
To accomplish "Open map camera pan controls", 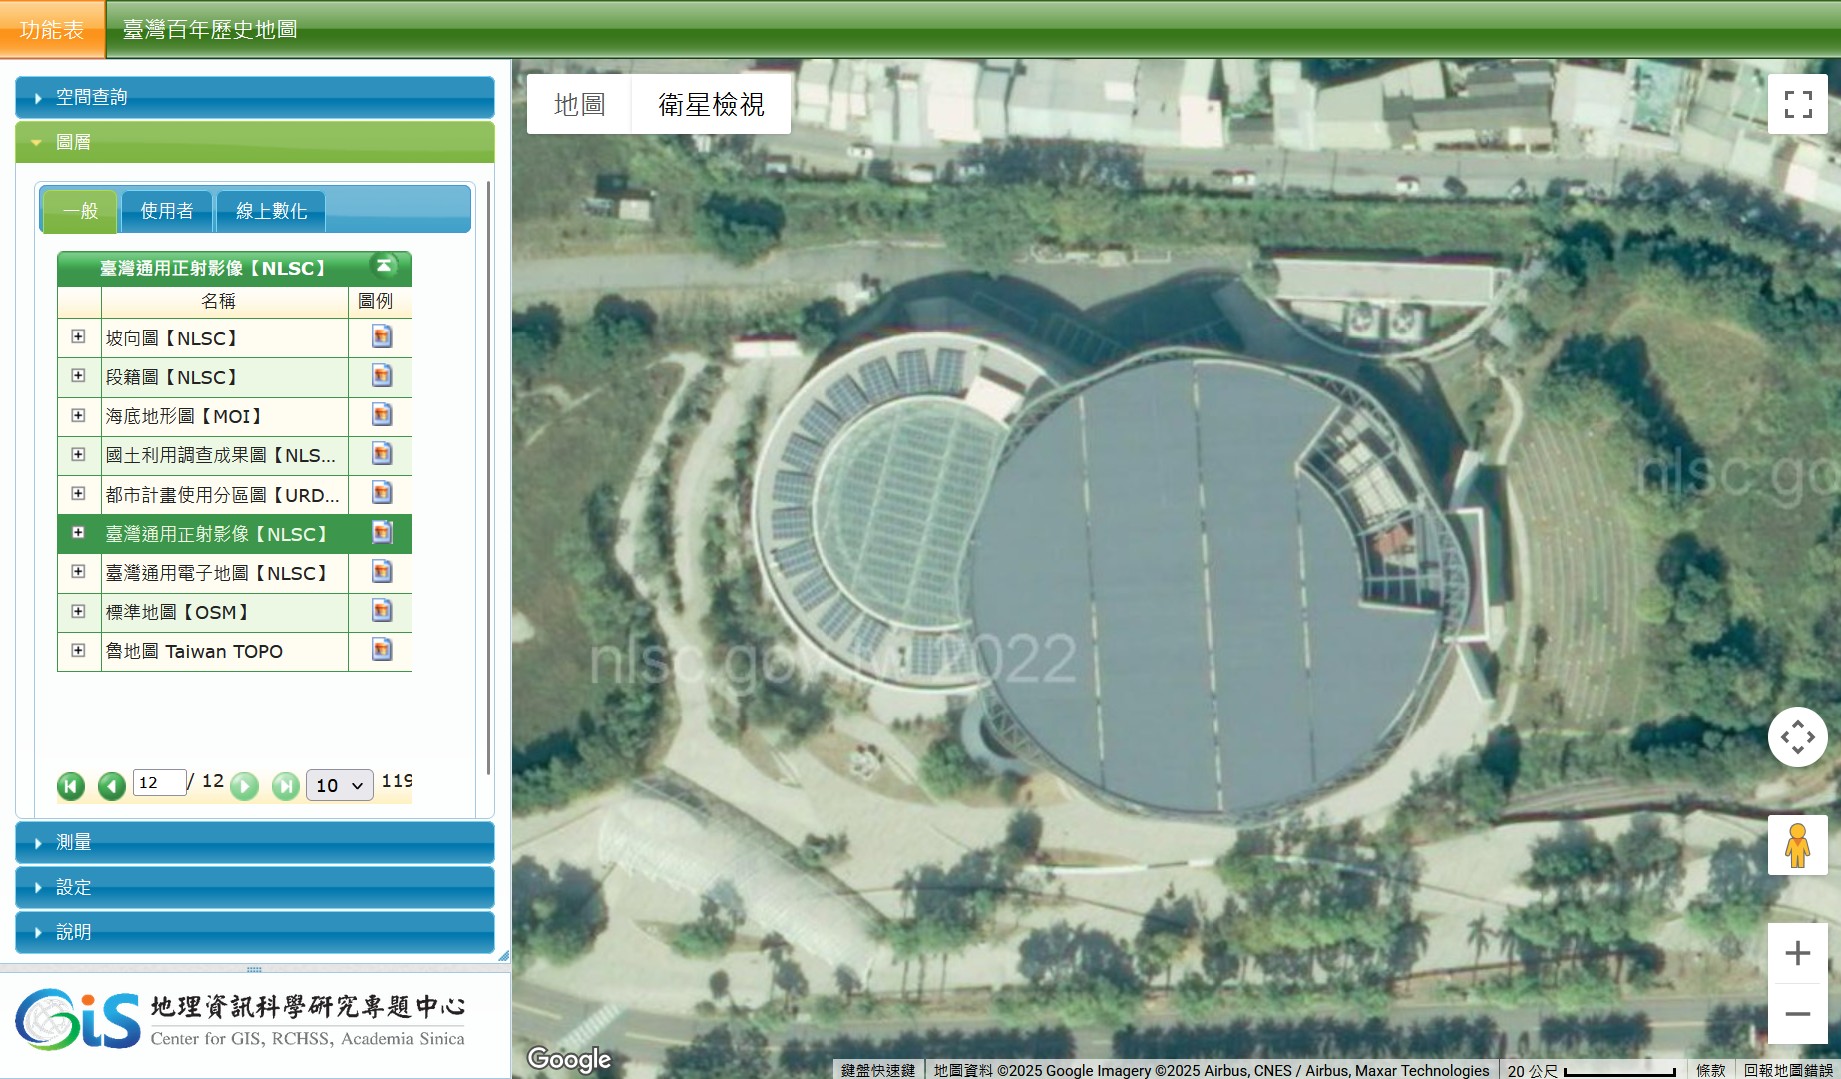I will [1797, 737].
